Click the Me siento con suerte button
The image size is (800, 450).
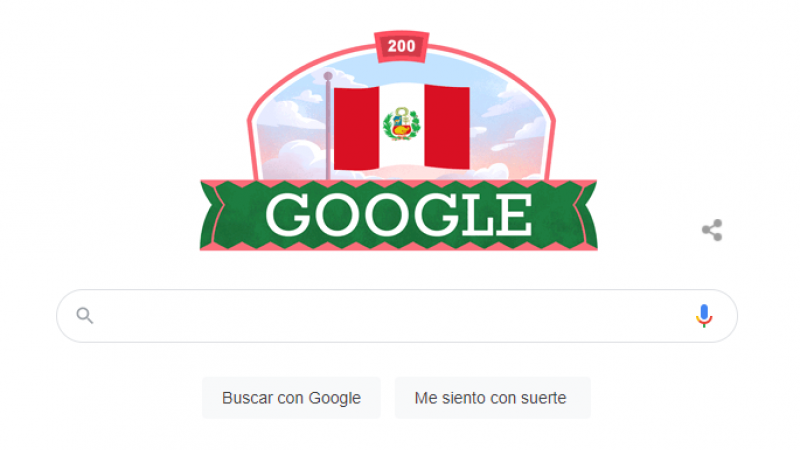pos(492,398)
